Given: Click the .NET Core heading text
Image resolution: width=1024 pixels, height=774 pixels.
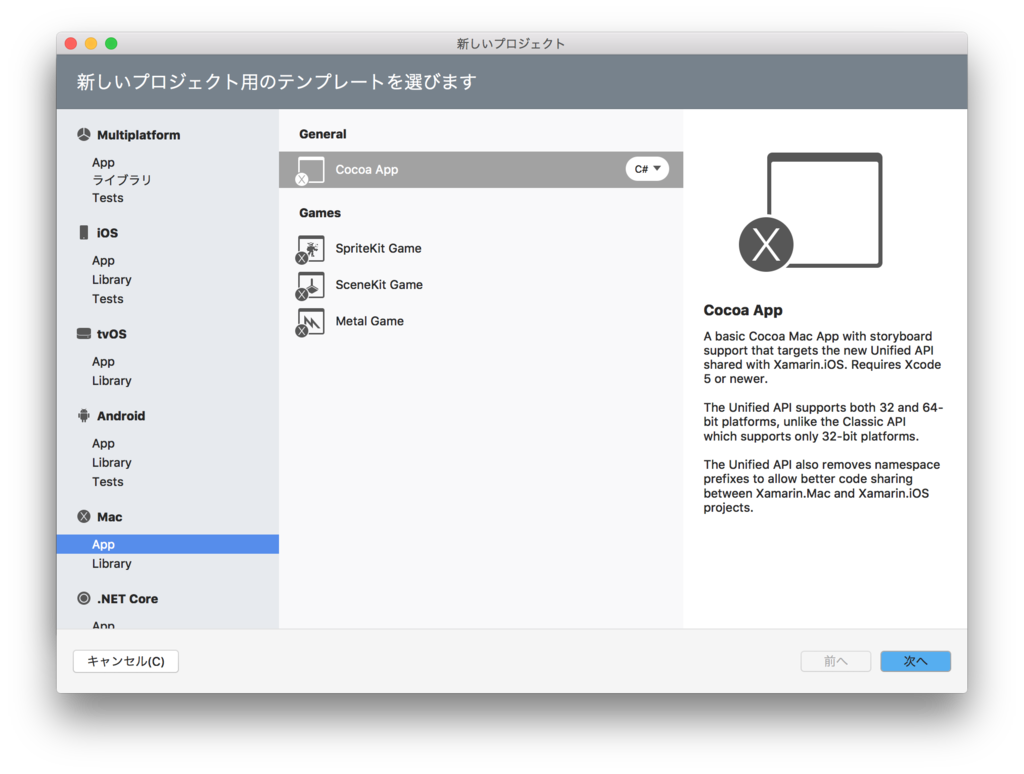Looking at the screenshot, I should click(x=127, y=598).
